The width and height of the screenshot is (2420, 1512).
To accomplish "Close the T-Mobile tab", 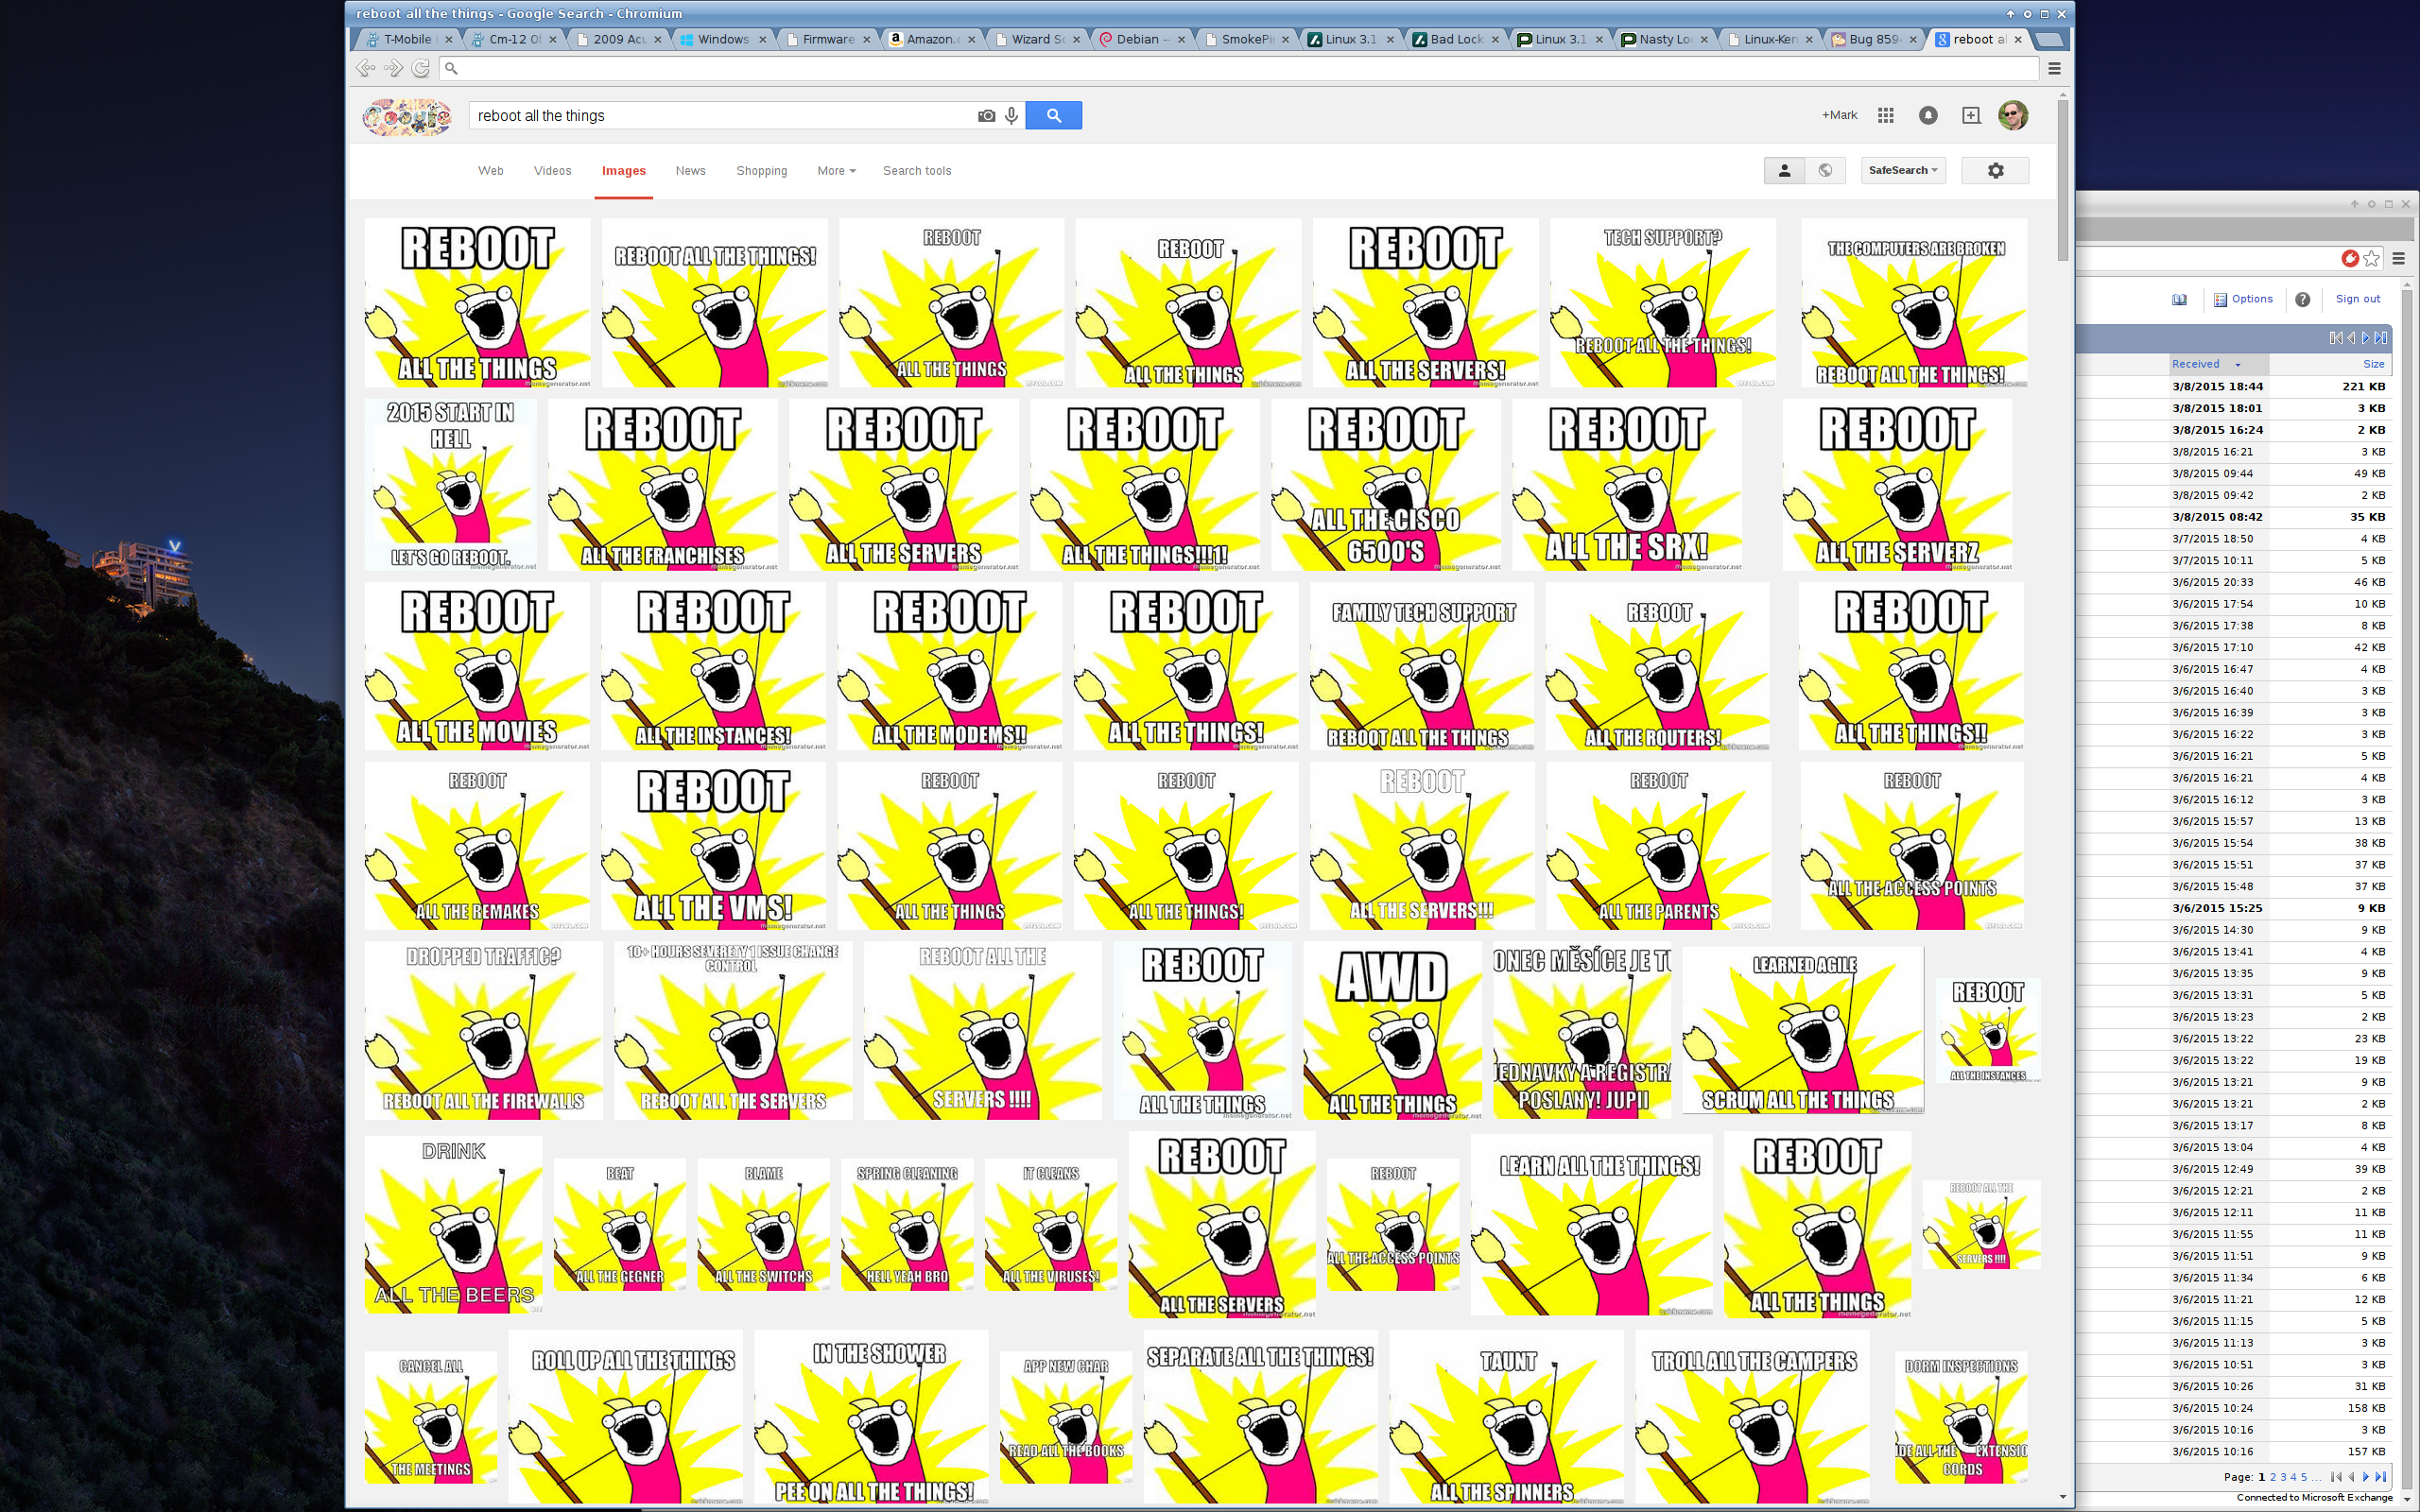I will [448, 39].
